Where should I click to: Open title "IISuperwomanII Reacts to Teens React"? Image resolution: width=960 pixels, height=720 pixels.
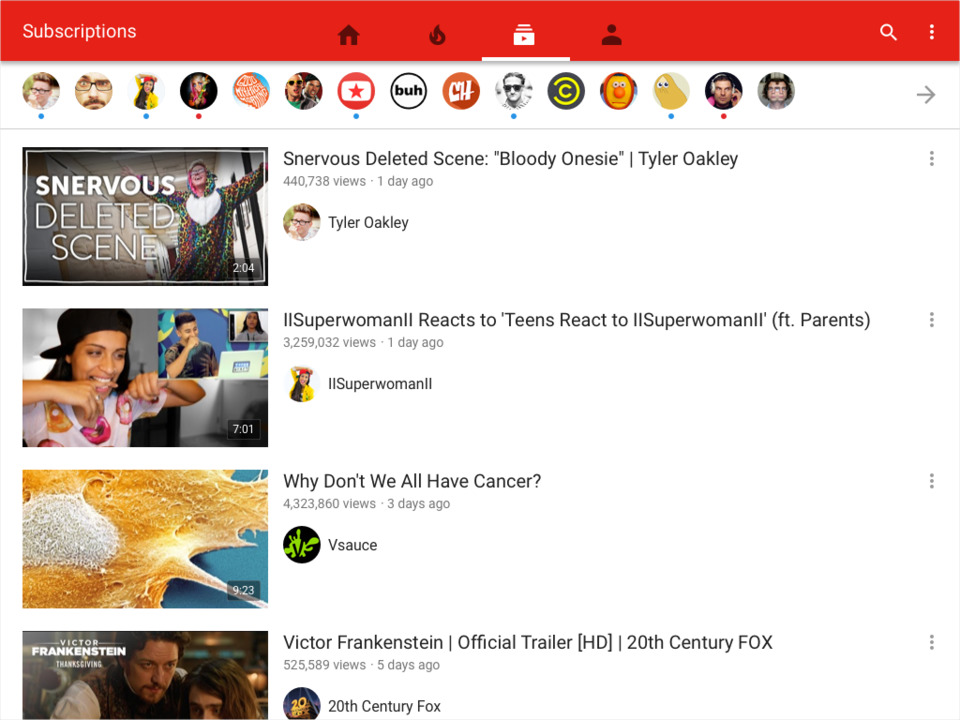click(576, 320)
